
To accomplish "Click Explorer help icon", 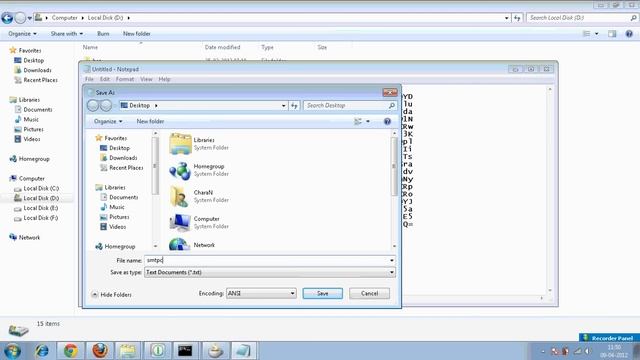I will (629, 34).
